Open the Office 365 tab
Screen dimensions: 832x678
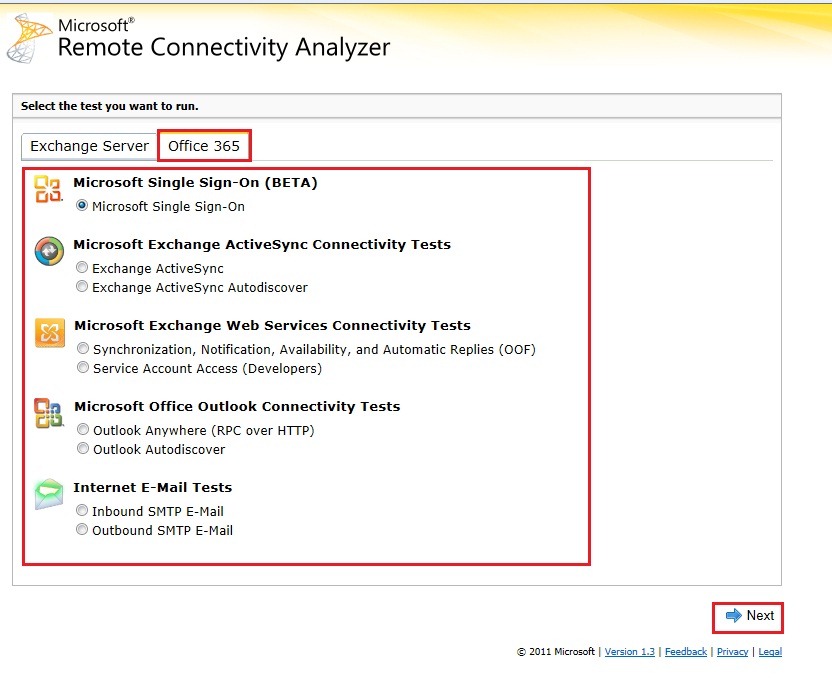tap(204, 146)
